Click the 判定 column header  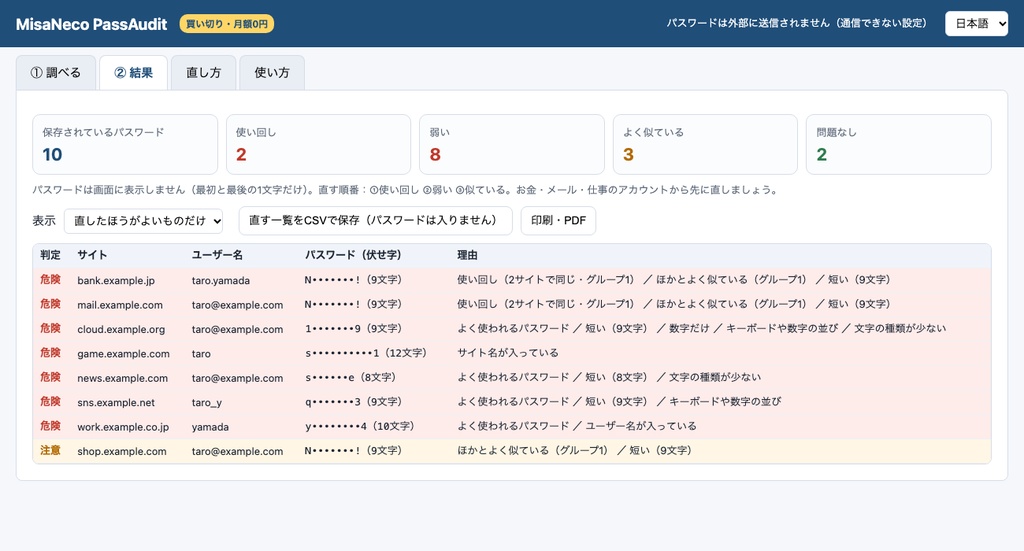tap(50, 255)
